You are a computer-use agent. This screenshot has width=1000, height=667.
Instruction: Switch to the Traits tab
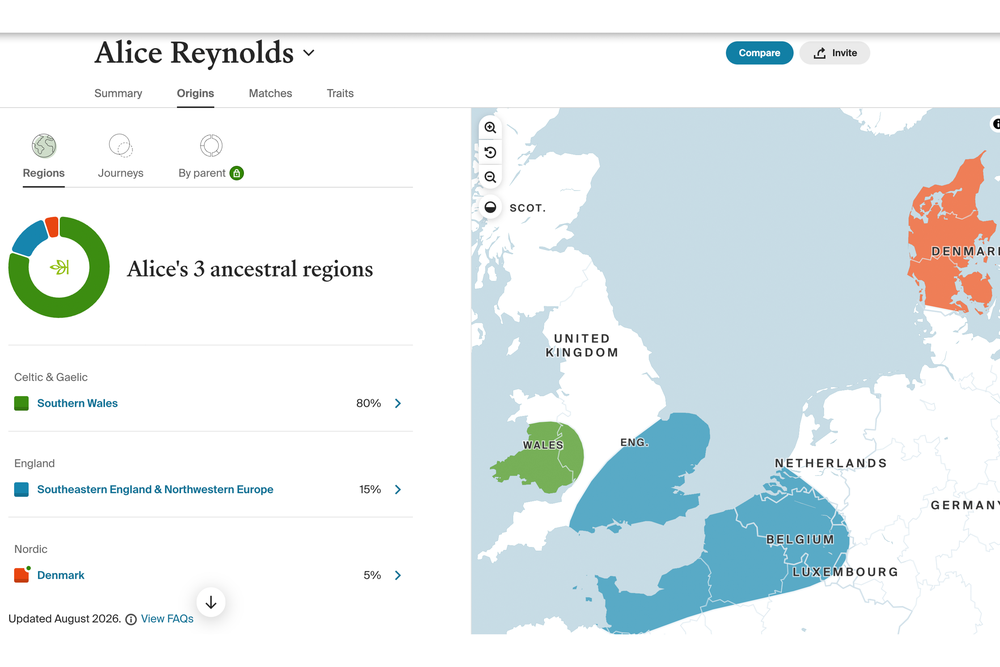340,93
